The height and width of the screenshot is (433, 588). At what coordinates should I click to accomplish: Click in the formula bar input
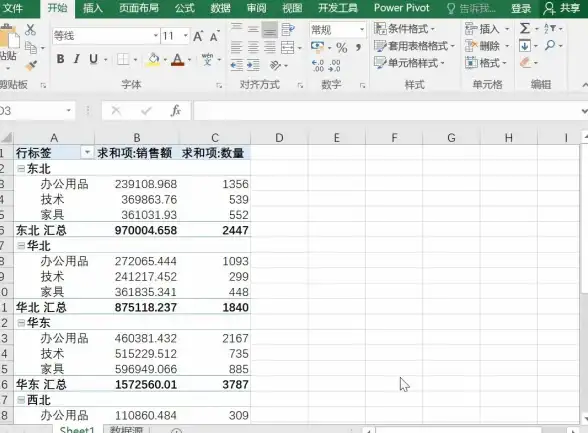(386, 111)
